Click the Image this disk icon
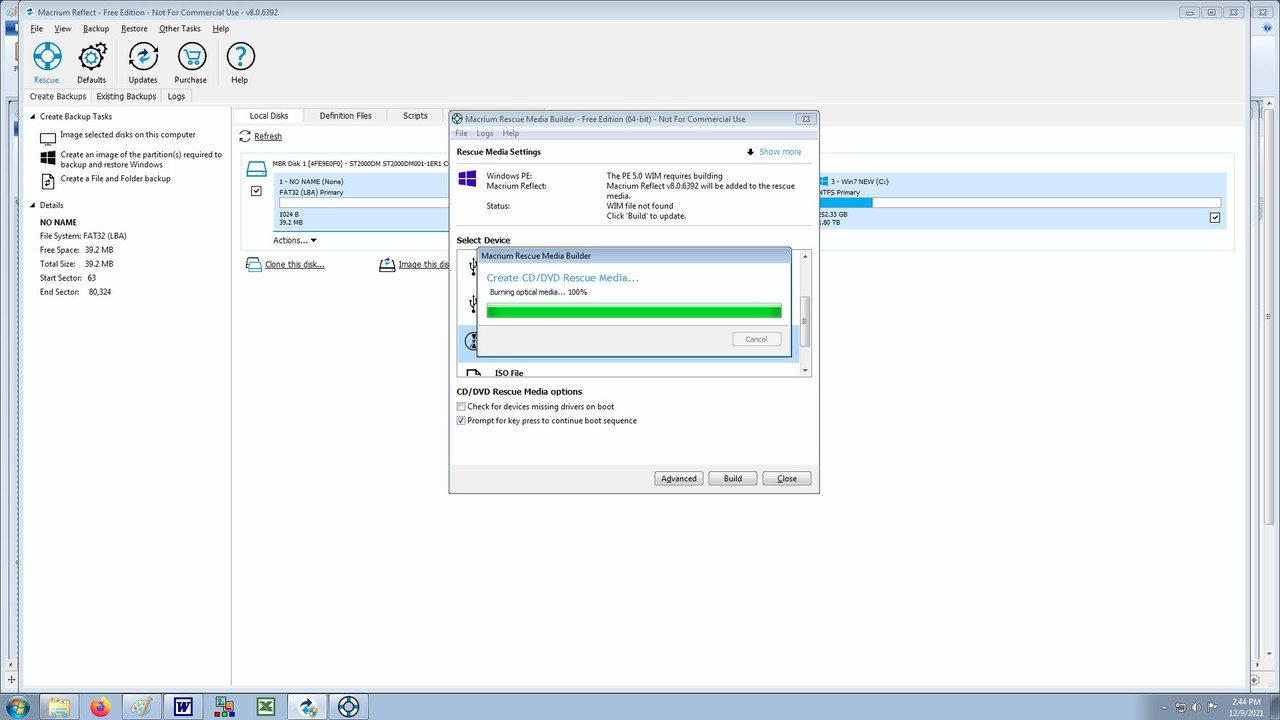The width and height of the screenshot is (1280, 720). (x=387, y=264)
